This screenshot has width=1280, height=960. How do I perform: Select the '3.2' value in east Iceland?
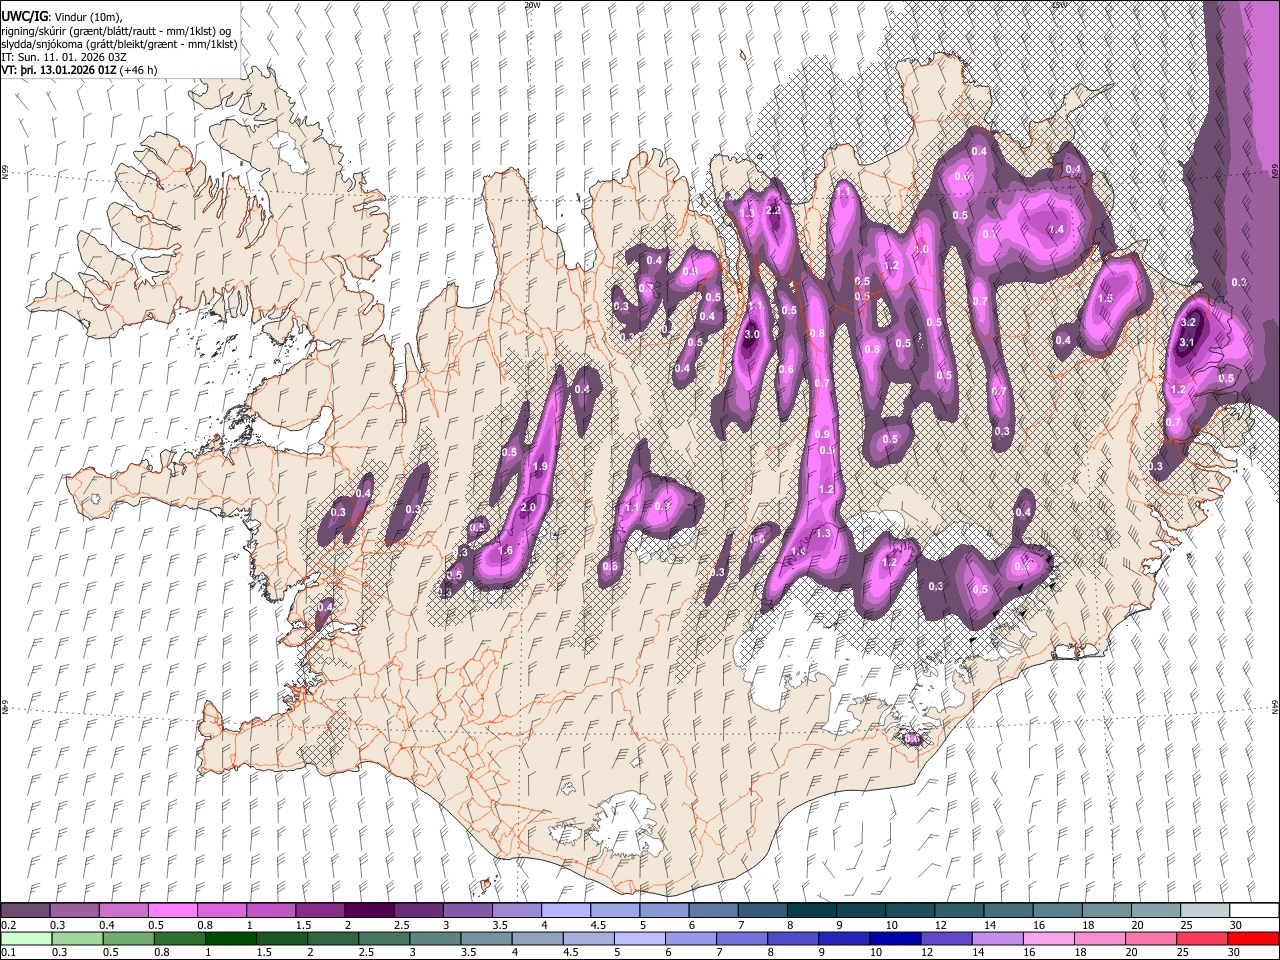[x=1188, y=323]
